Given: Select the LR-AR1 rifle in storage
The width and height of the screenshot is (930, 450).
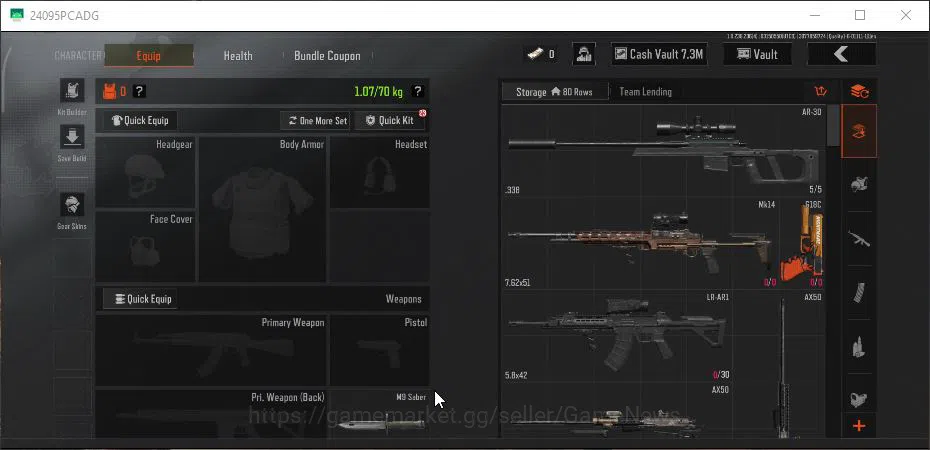Looking at the screenshot, I should tap(617, 336).
